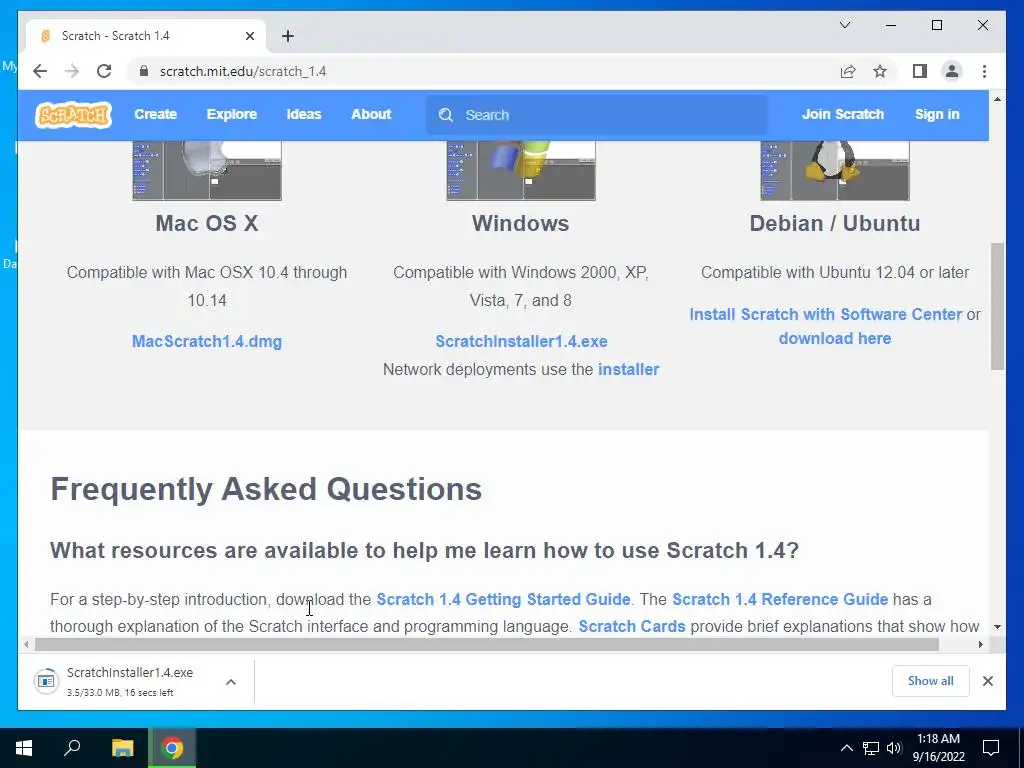Click the horizontal scrollbar left arrow
This screenshot has height=768, width=1024.
point(25,645)
